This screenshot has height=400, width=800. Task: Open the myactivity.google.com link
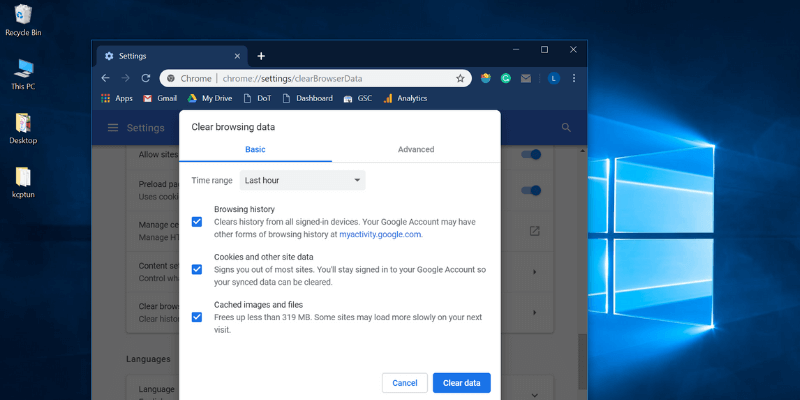(380, 234)
